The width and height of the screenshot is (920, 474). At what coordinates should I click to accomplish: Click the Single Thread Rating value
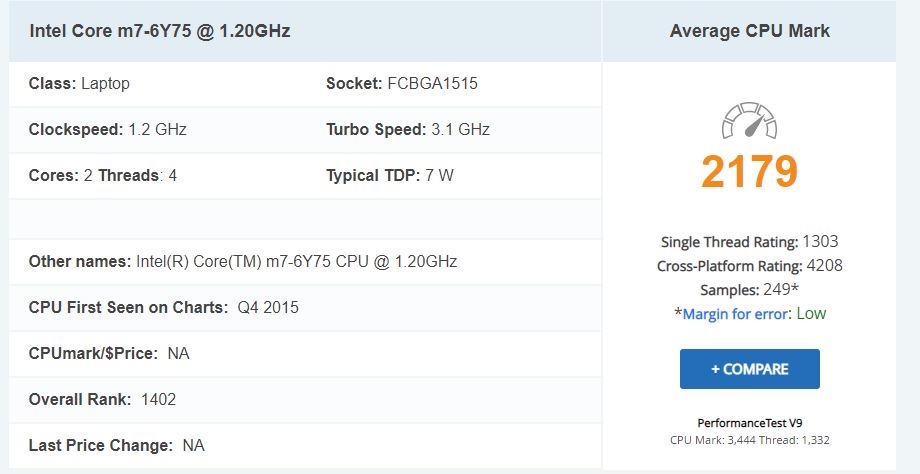[x=818, y=241]
